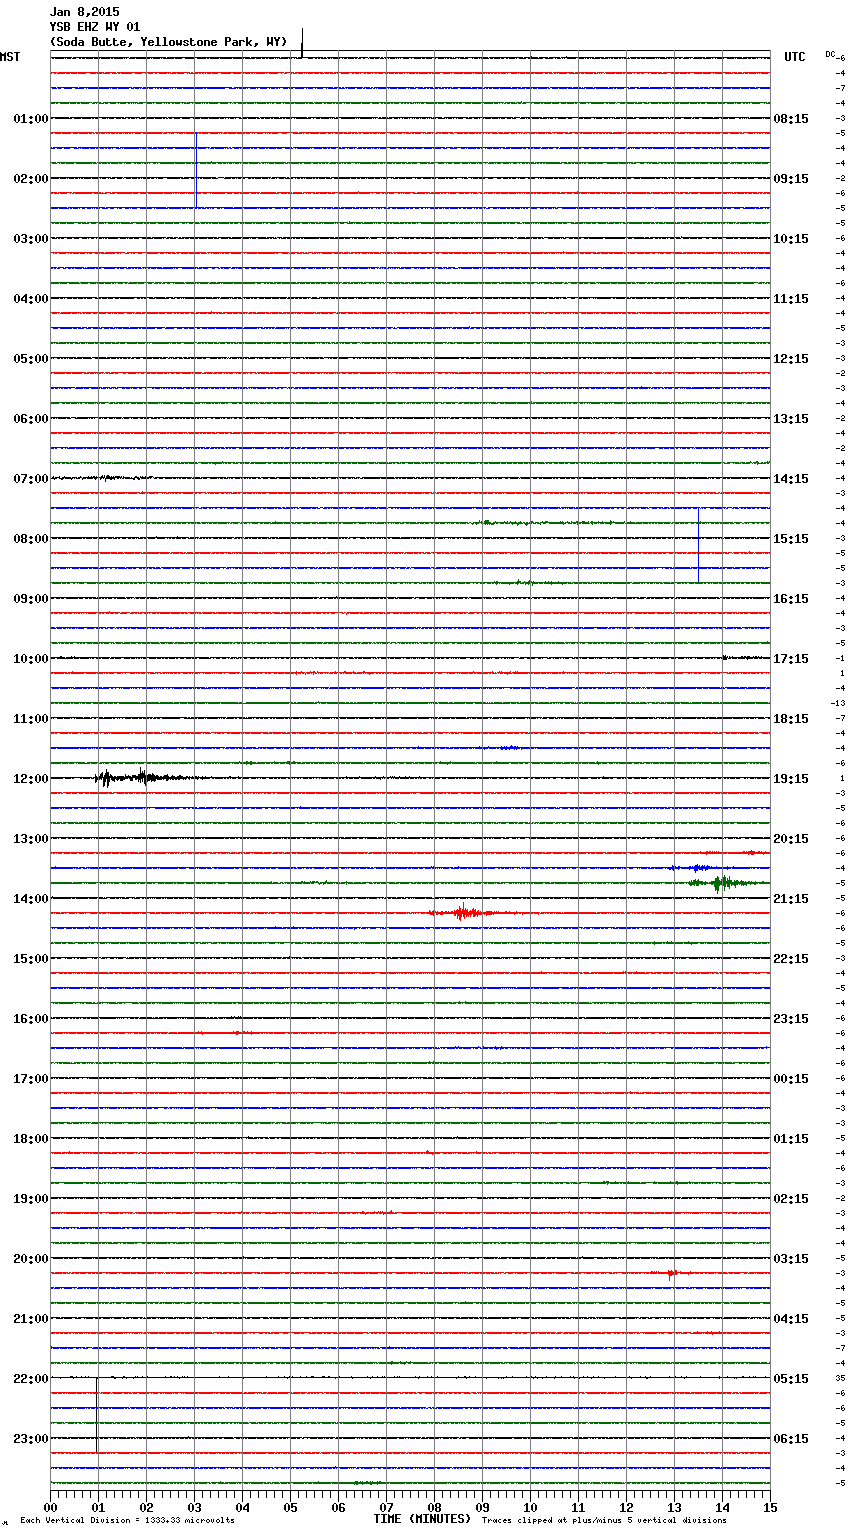Click the 03:15 UTC row label

pyautogui.click(x=791, y=1259)
